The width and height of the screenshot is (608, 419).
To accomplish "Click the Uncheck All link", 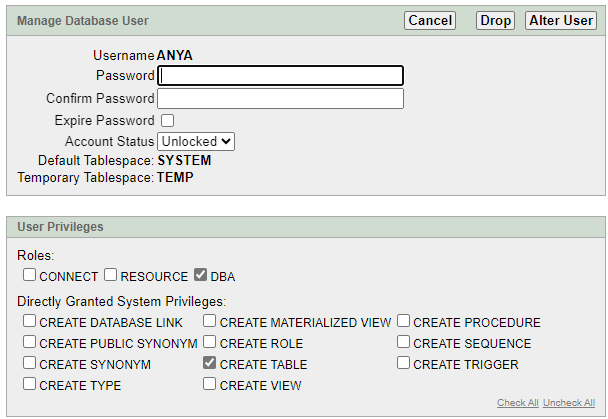I will click(569, 403).
